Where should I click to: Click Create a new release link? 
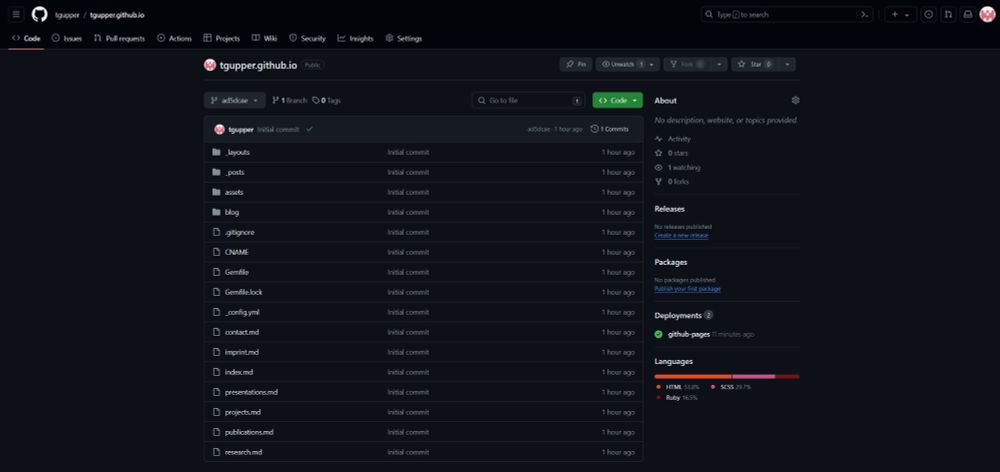click(x=681, y=235)
